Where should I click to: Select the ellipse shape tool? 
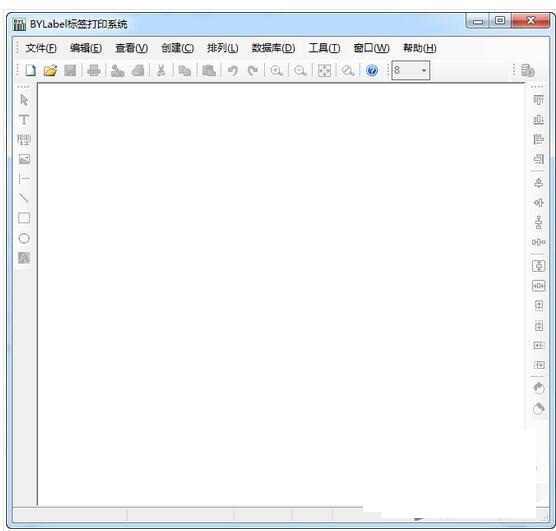pyautogui.click(x=24, y=238)
